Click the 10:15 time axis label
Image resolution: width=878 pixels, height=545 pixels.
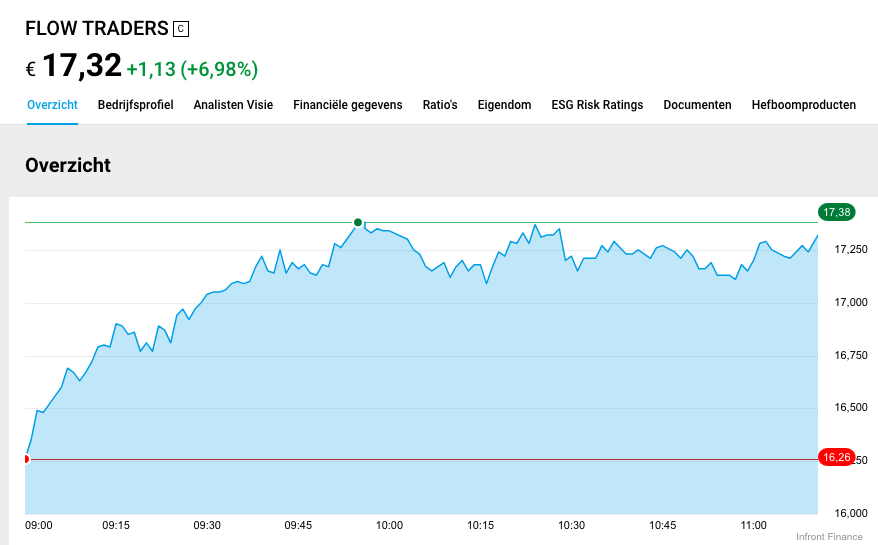[480, 525]
